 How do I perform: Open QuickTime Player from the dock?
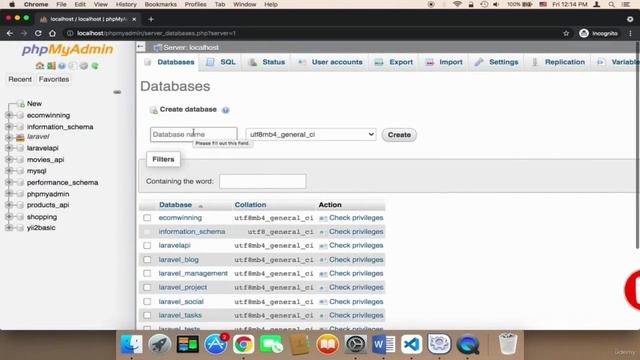(x=468, y=344)
